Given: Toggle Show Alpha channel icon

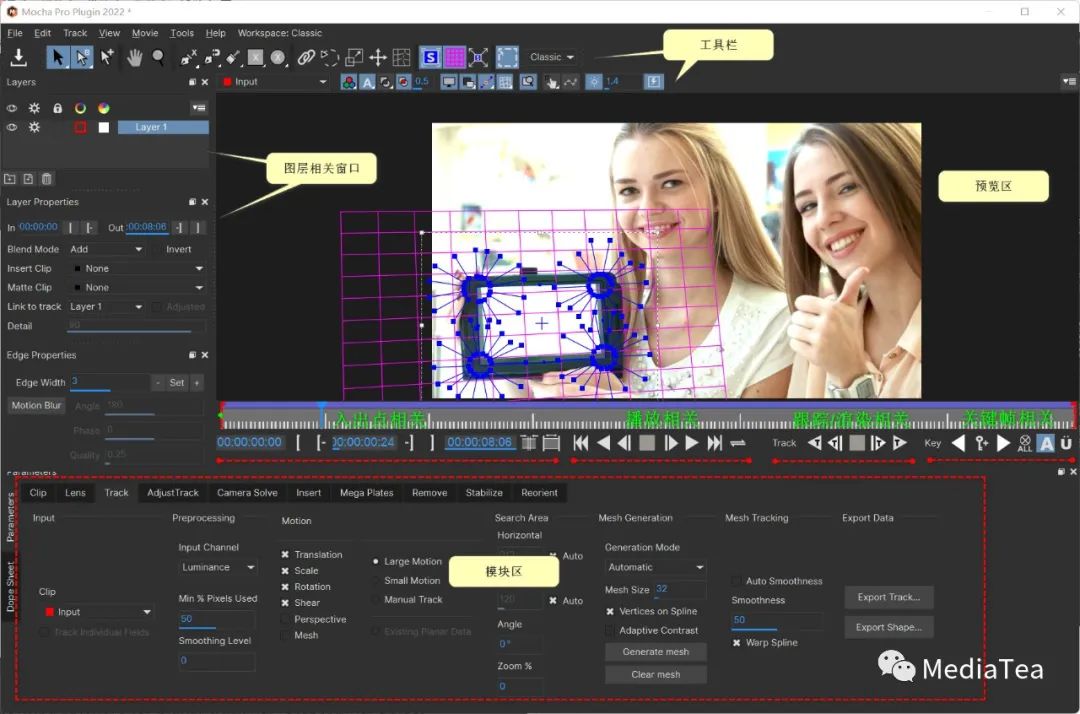Looking at the screenshot, I should pyautogui.click(x=368, y=83).
